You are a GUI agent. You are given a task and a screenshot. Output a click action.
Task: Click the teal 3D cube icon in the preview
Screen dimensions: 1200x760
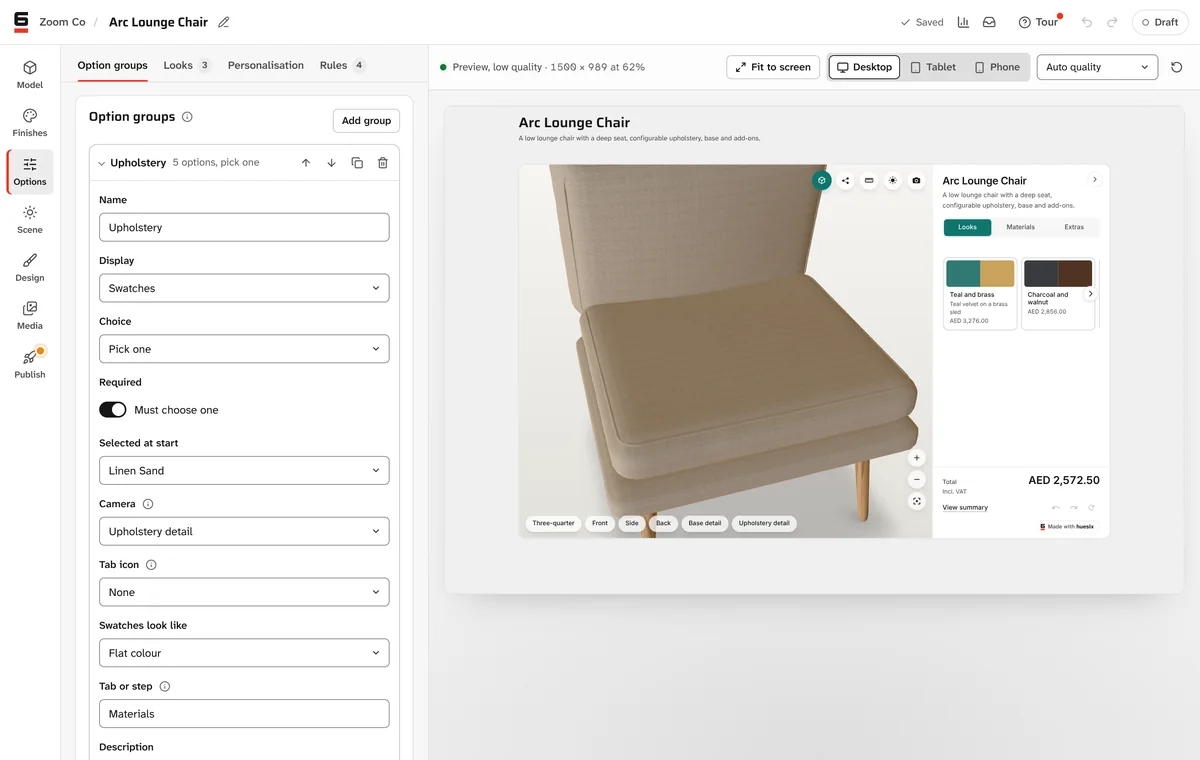click(821, 181)
